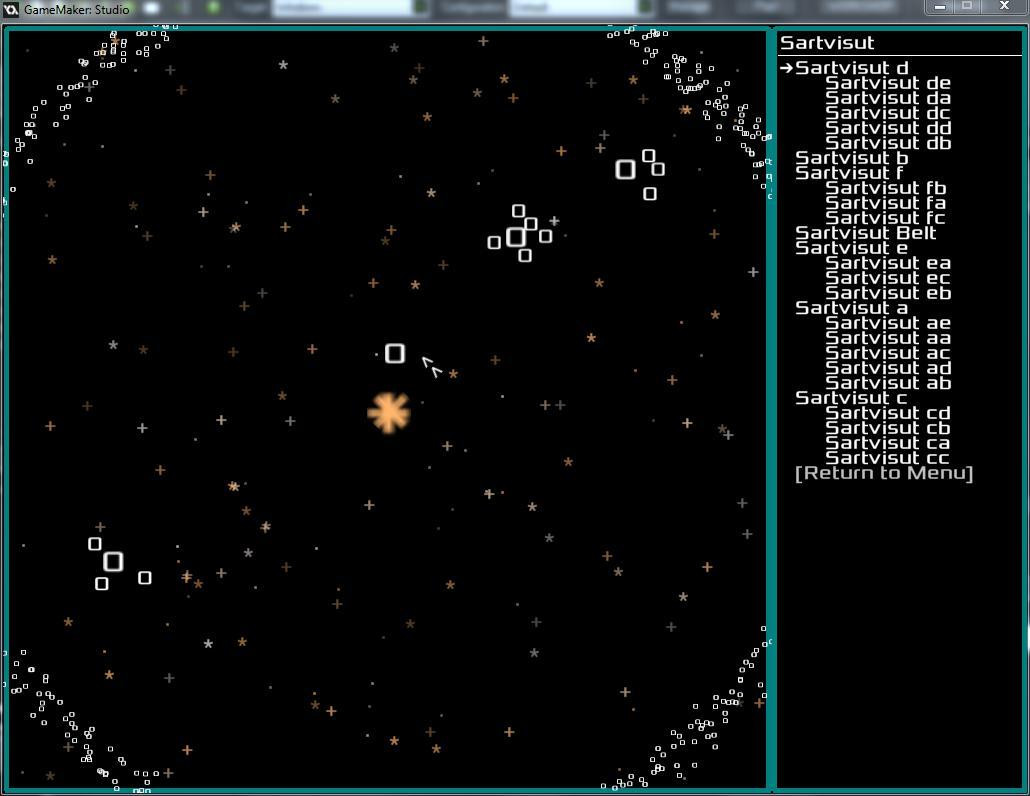Screen dimensions: 1030x796
Task: Pick Sartvisut da from the list
Action: click(887, 98)
